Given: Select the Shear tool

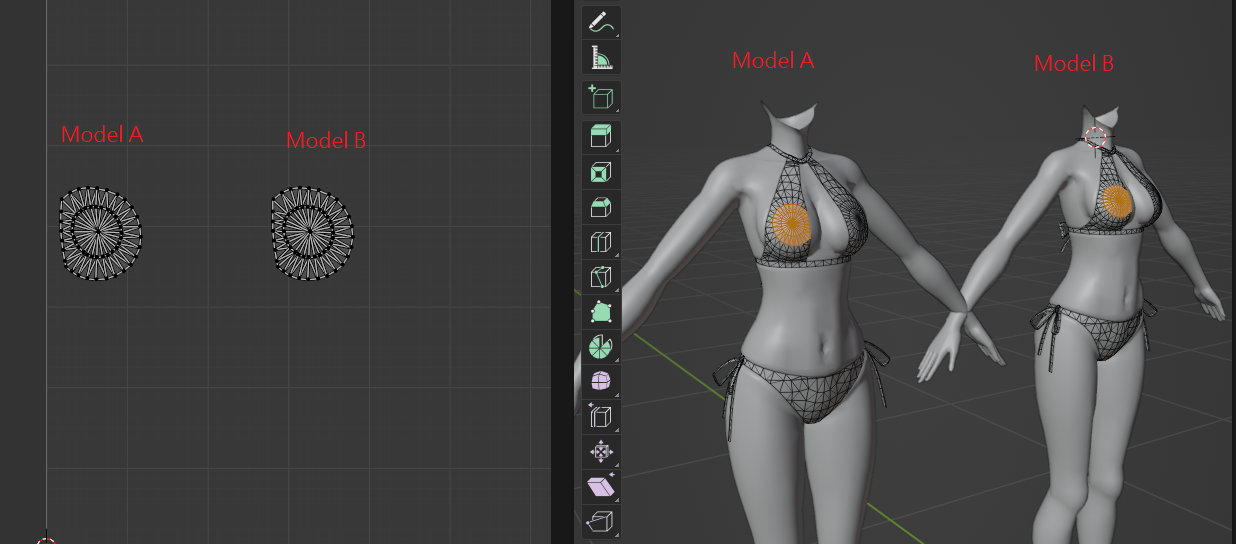Looking at the screenshot, I should pyautogui.click(x=601, y=487).
